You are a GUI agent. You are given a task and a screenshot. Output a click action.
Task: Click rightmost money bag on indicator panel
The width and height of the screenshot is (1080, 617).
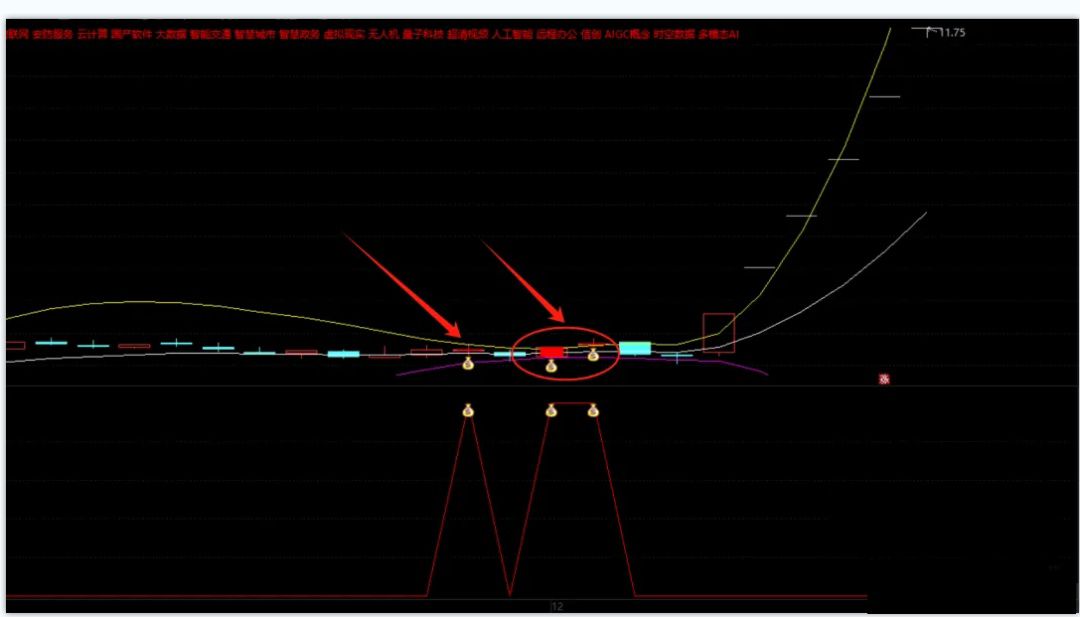[593, 411]
